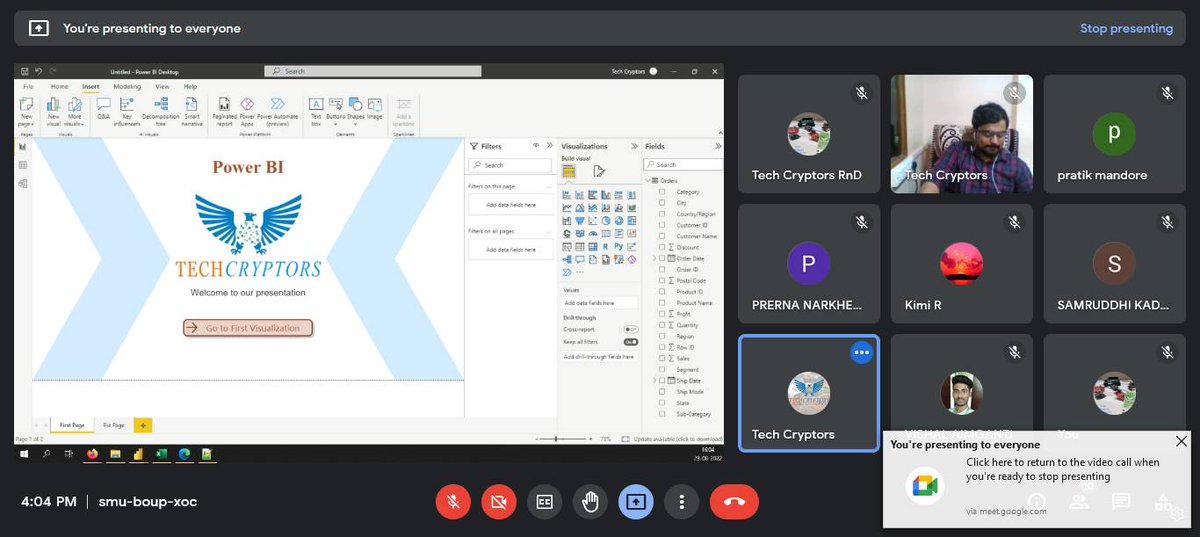Check the Discount field

662,247
